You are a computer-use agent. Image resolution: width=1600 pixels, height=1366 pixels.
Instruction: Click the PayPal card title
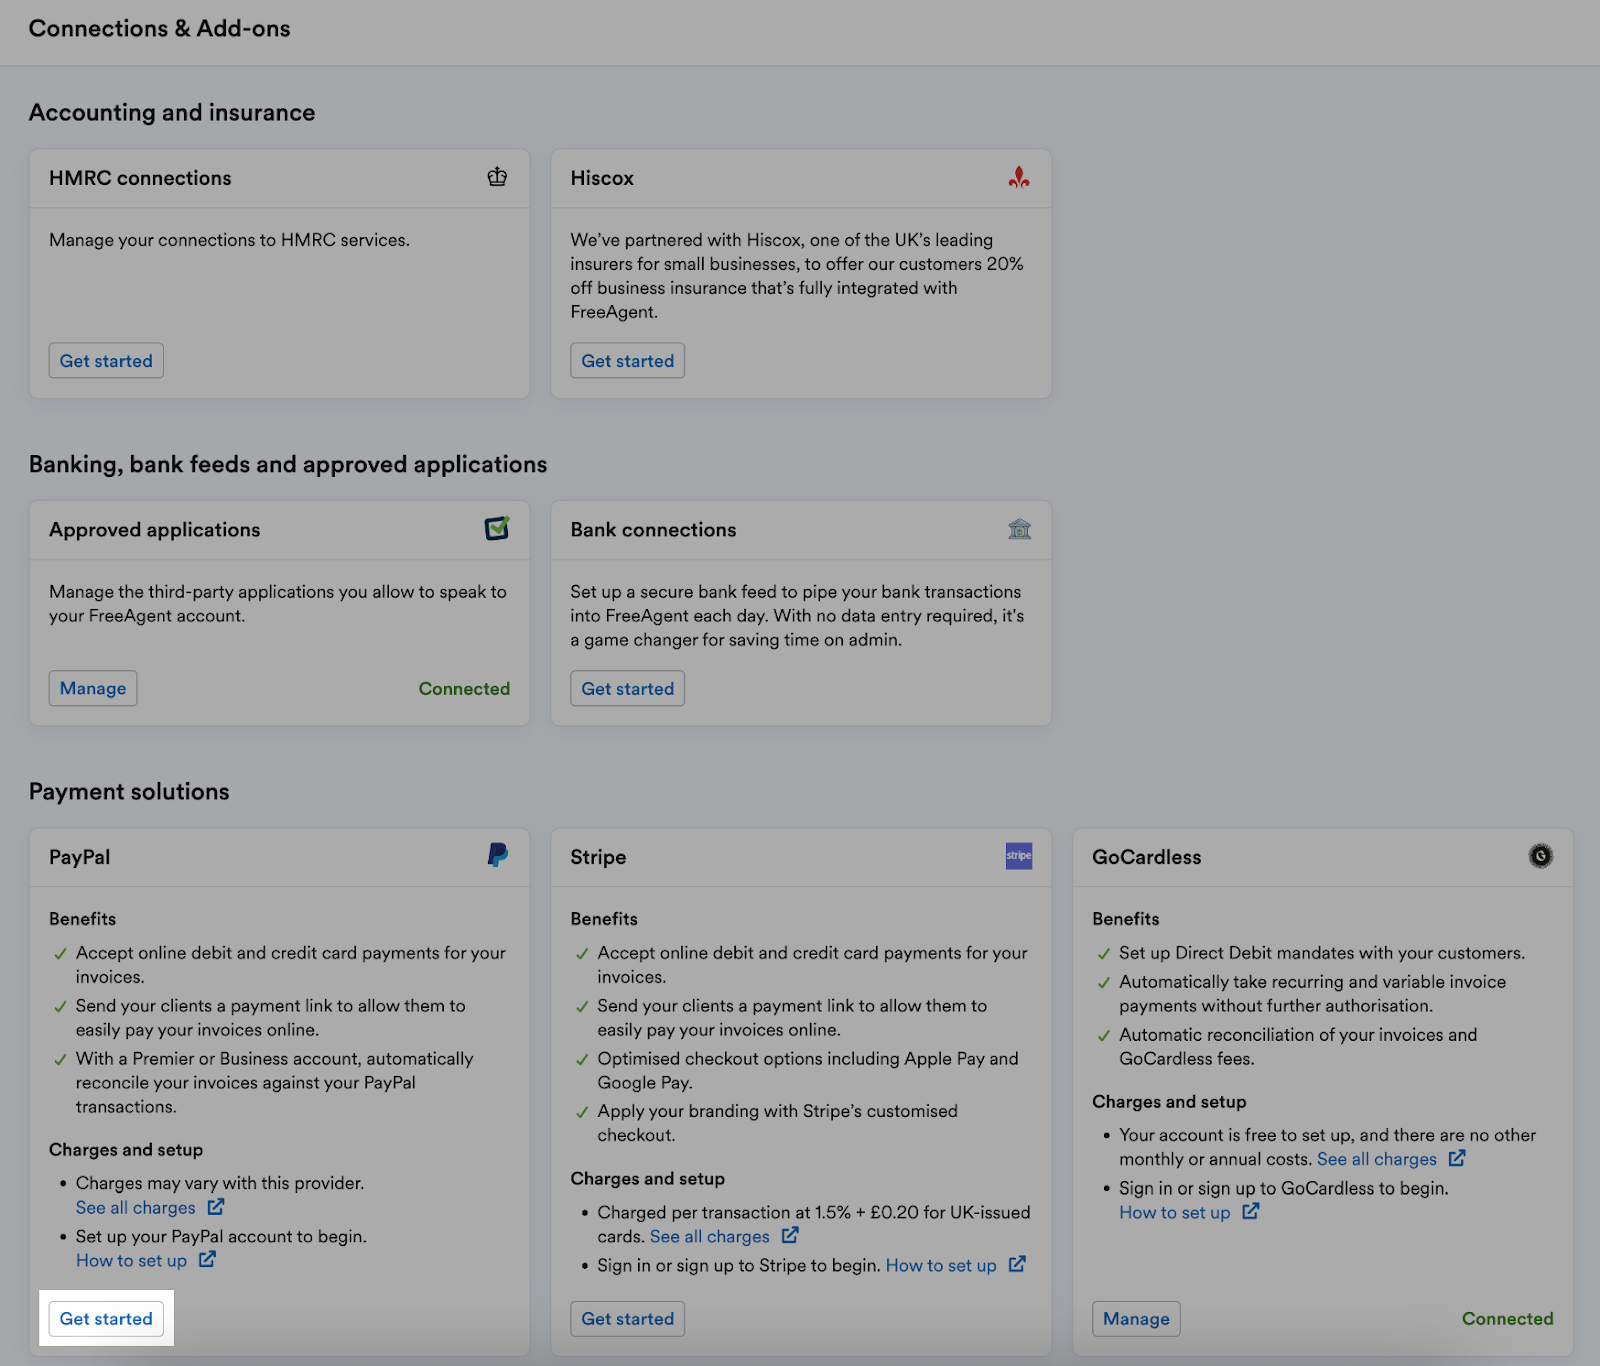pos(80,857)
